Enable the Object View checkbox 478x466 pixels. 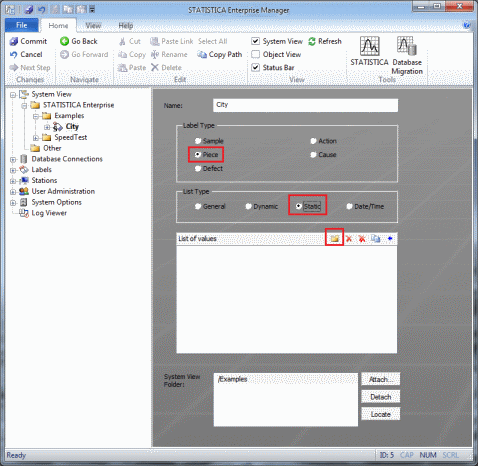pyautogui.click(x=255, y=54)
